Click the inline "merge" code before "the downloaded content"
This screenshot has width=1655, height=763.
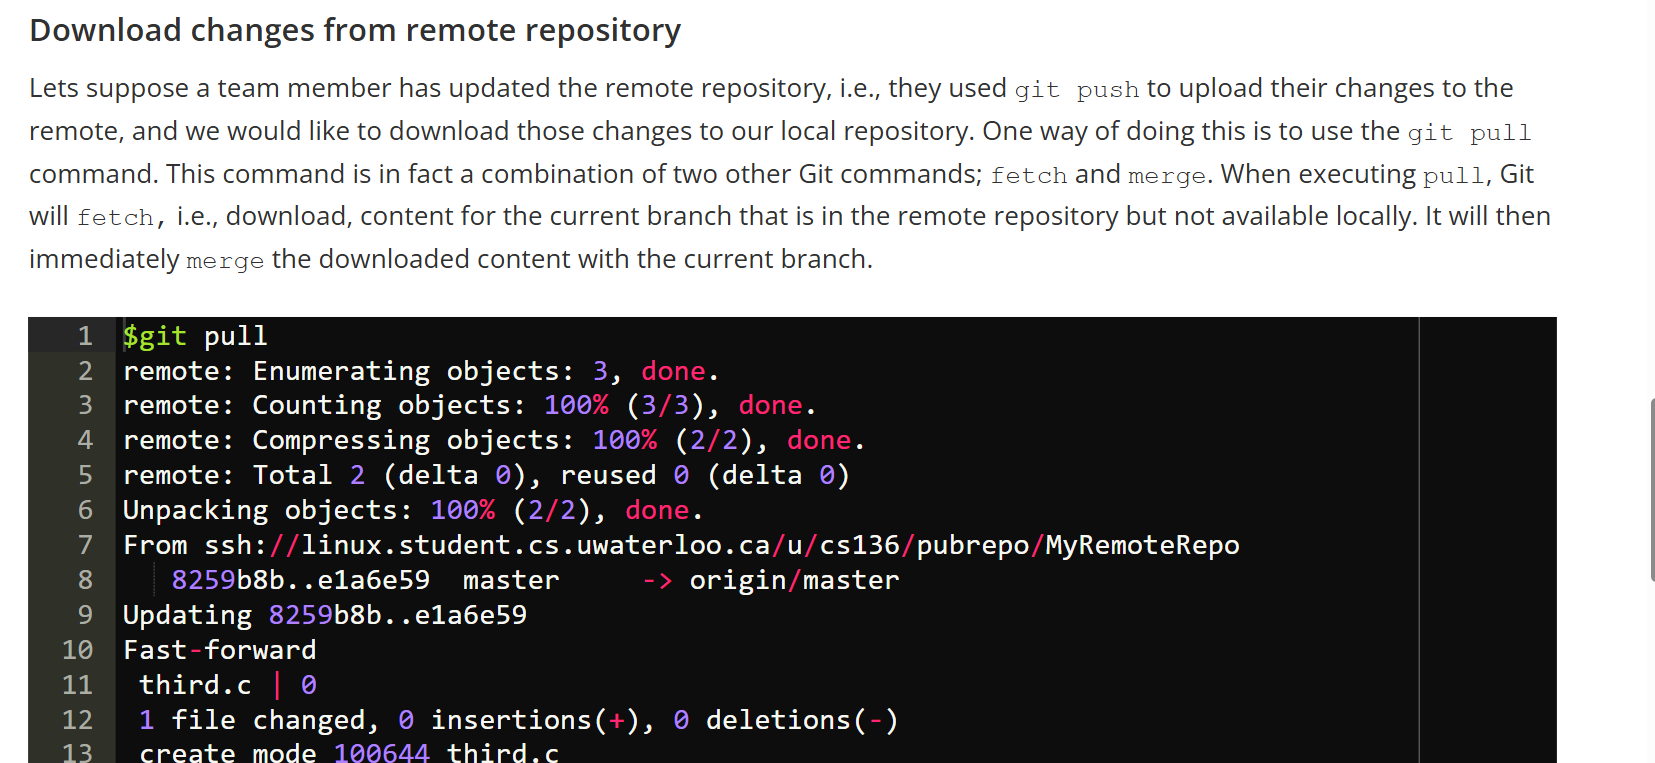[x=225, y=261]
